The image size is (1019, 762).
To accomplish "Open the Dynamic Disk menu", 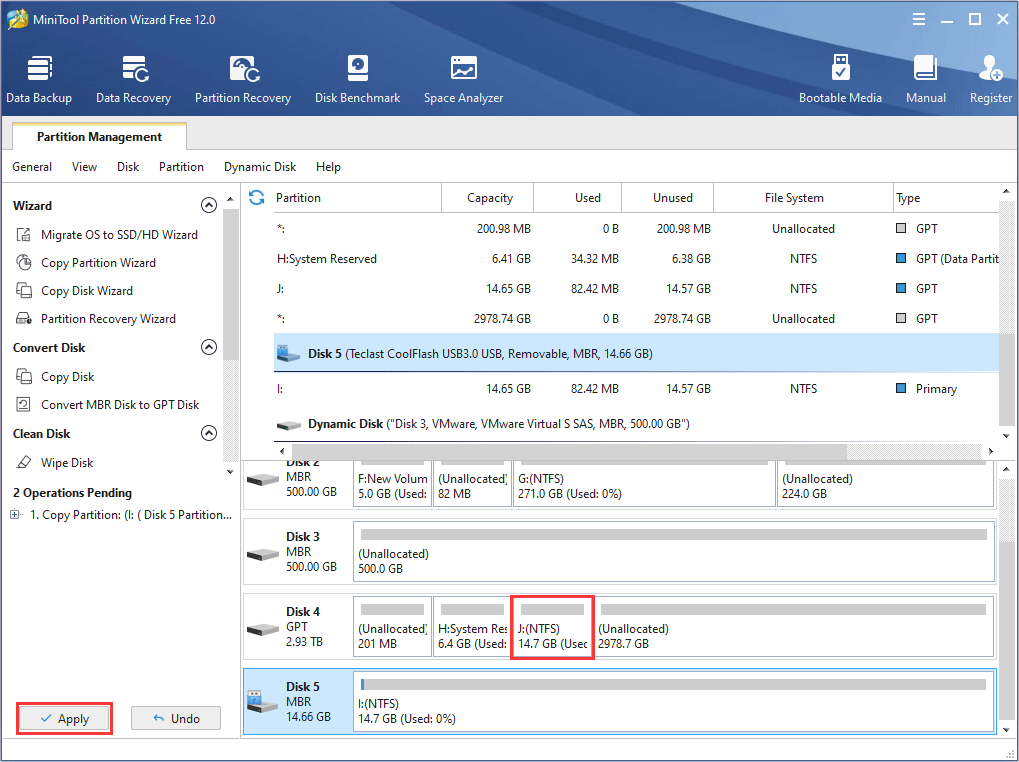I will tap(260, 167).
